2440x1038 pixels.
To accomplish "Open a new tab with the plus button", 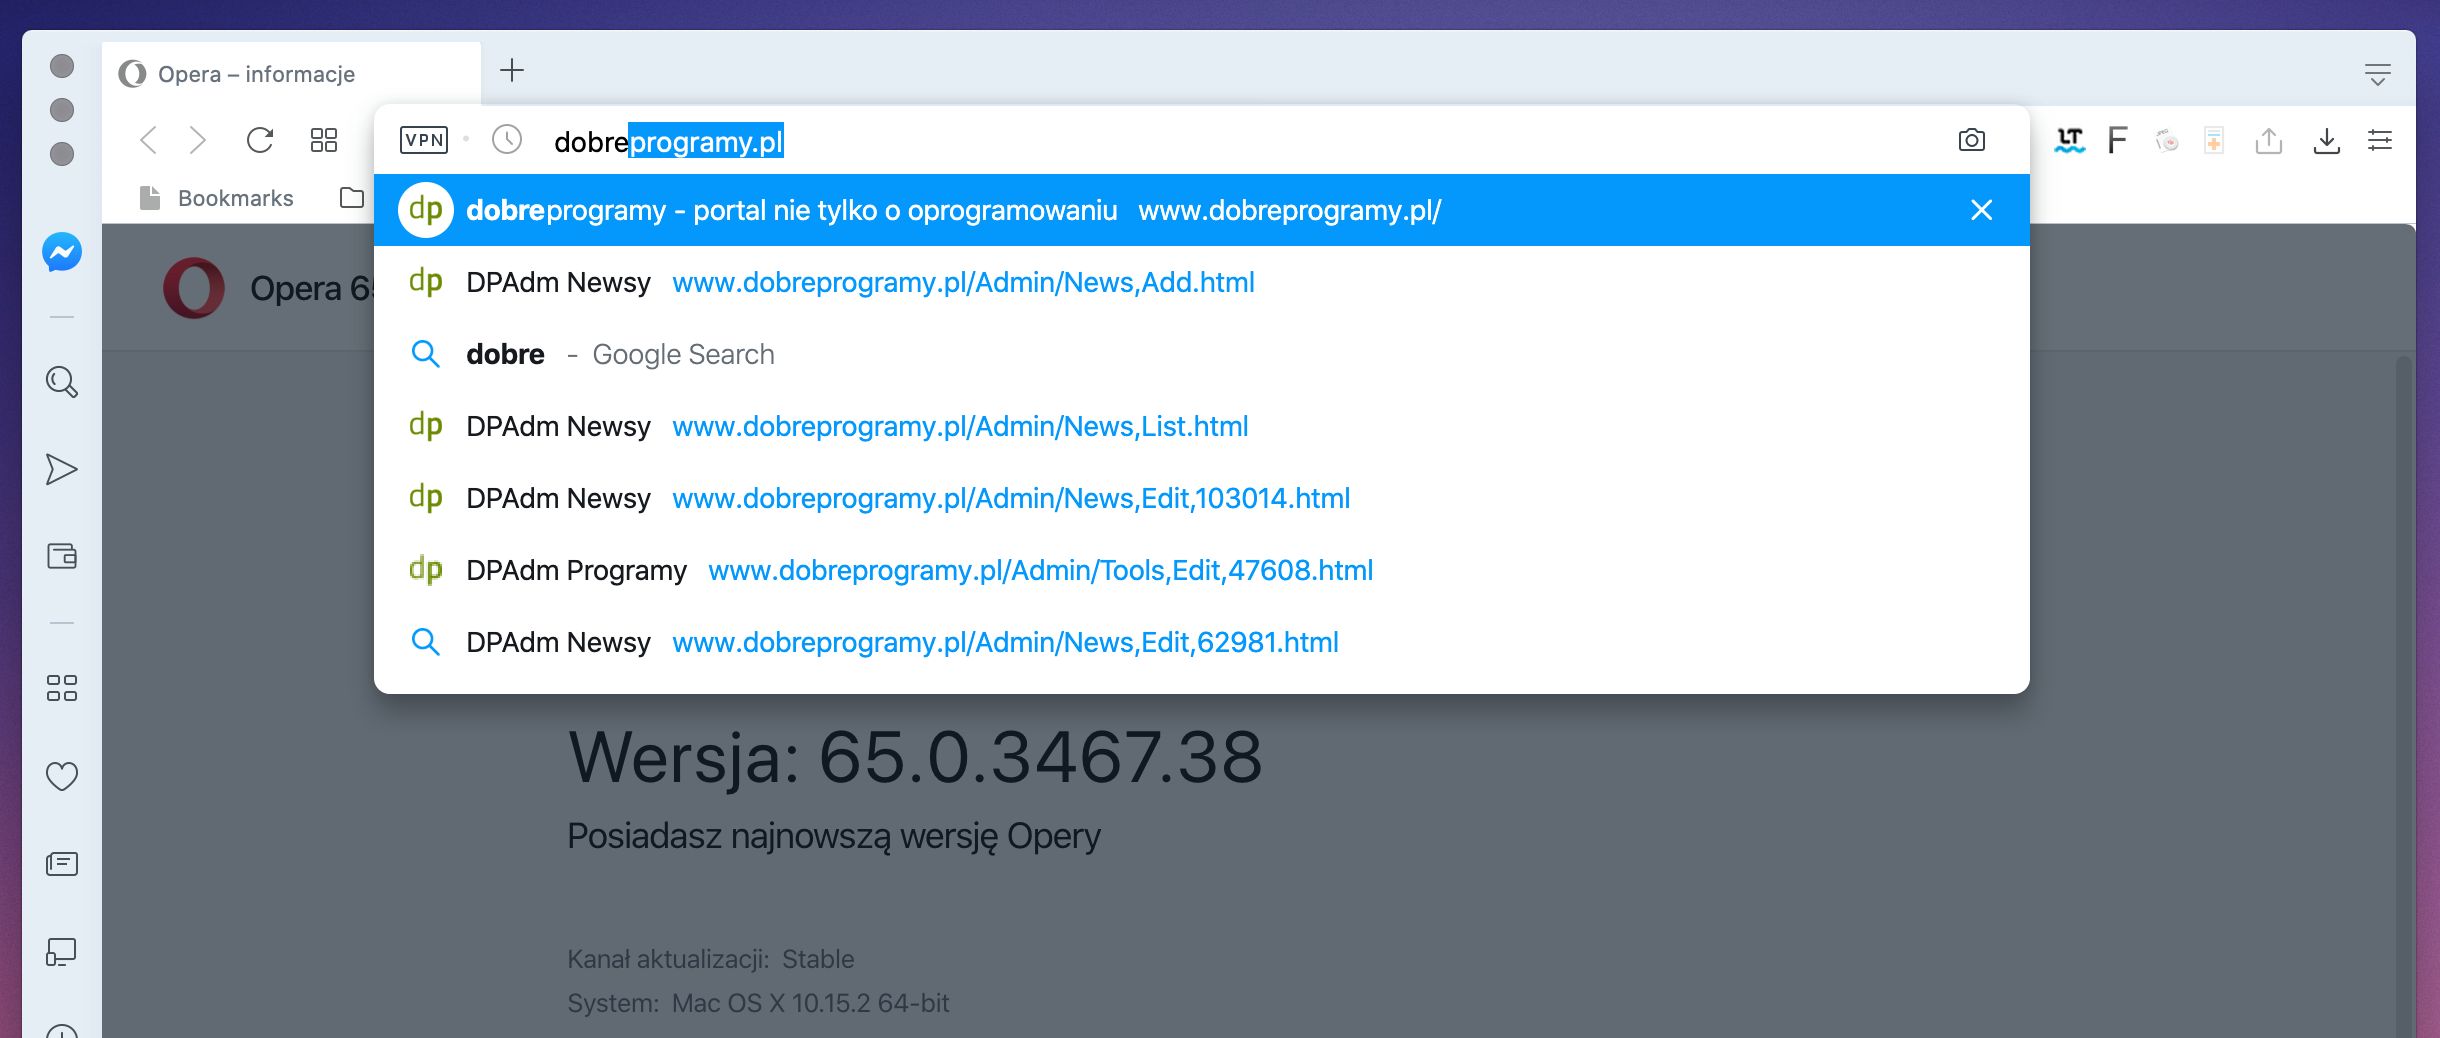I will pyautogui.click(x=512, y=70).
